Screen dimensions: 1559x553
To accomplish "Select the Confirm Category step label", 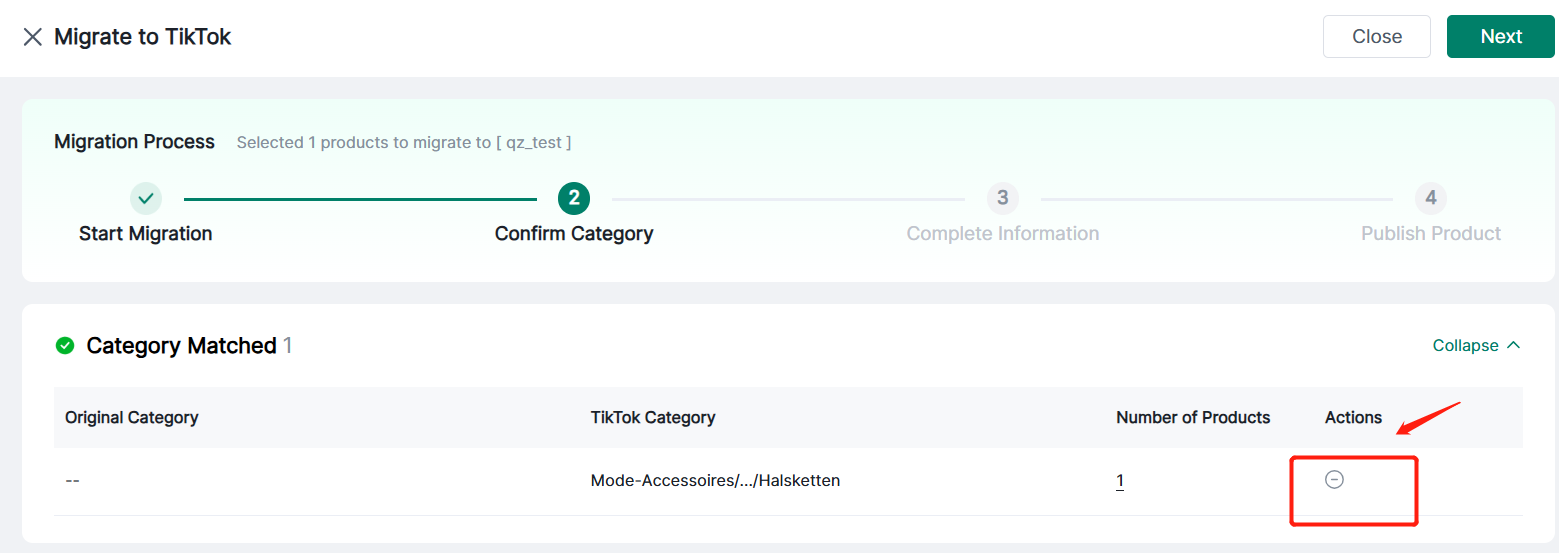I will 574,234.
